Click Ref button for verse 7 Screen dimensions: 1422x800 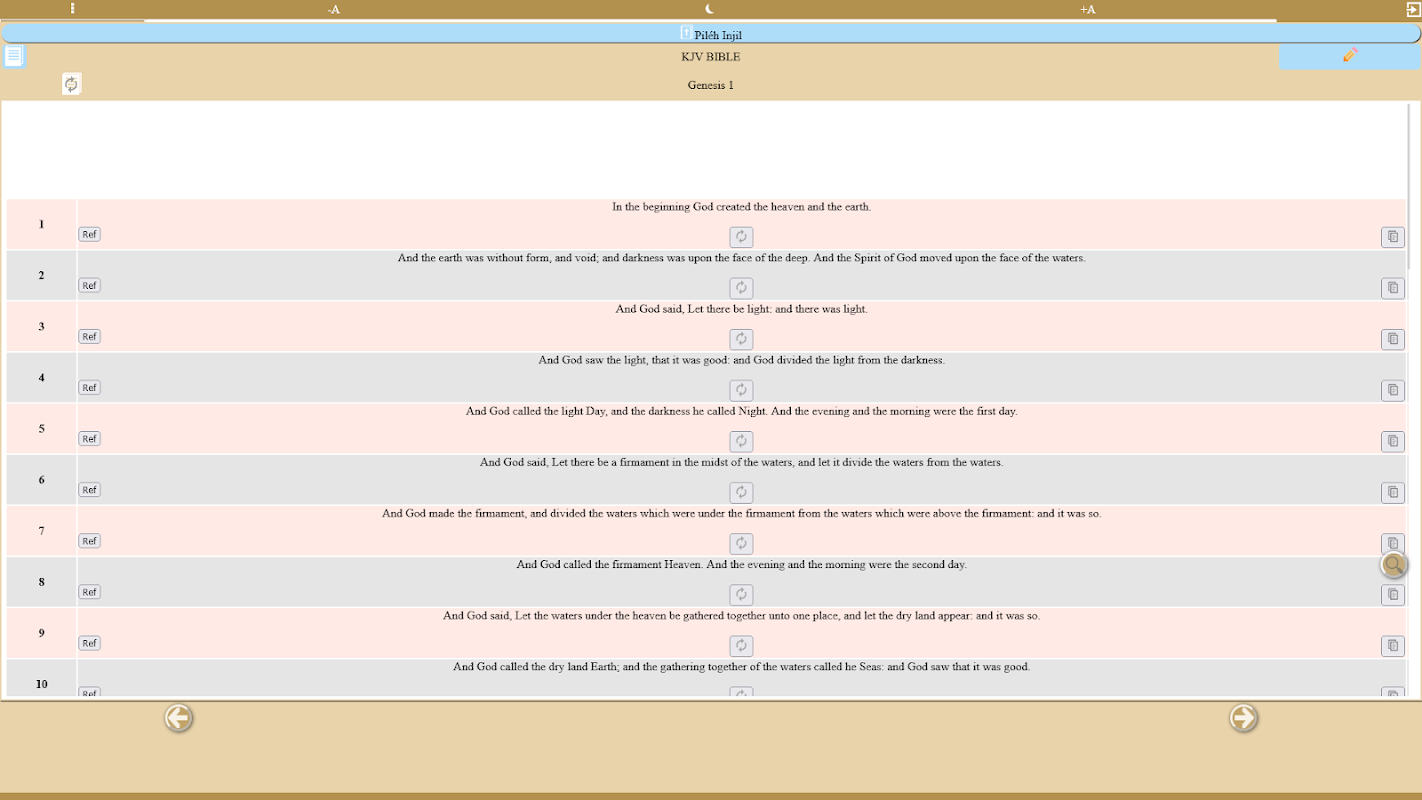coord(90,540)
